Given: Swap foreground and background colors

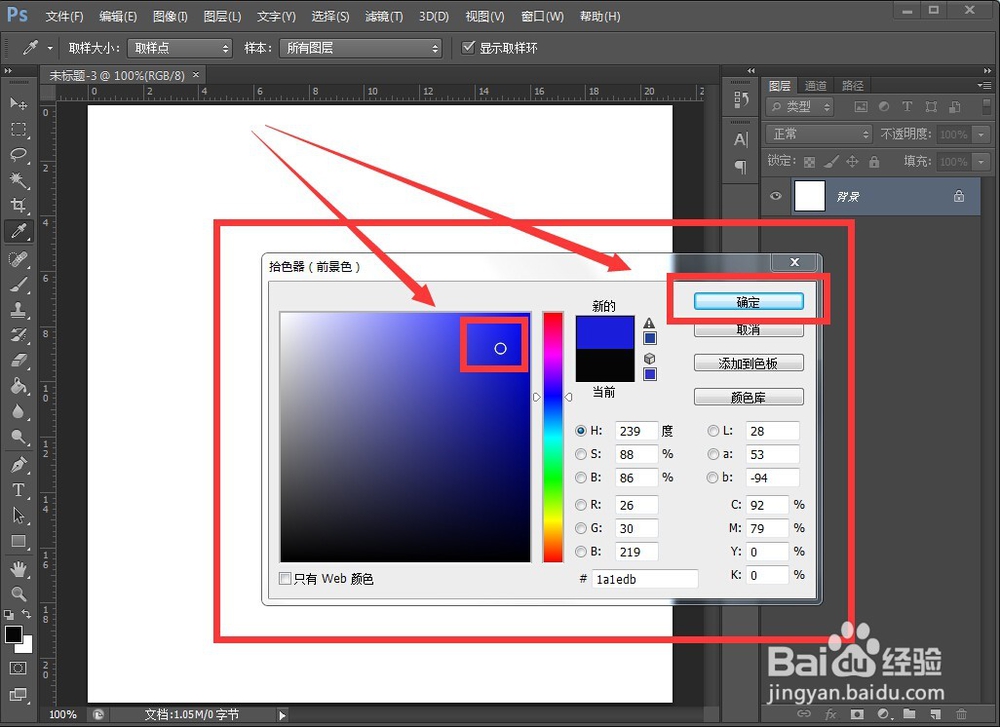Looking at the screenshot, I should [26, 613].
